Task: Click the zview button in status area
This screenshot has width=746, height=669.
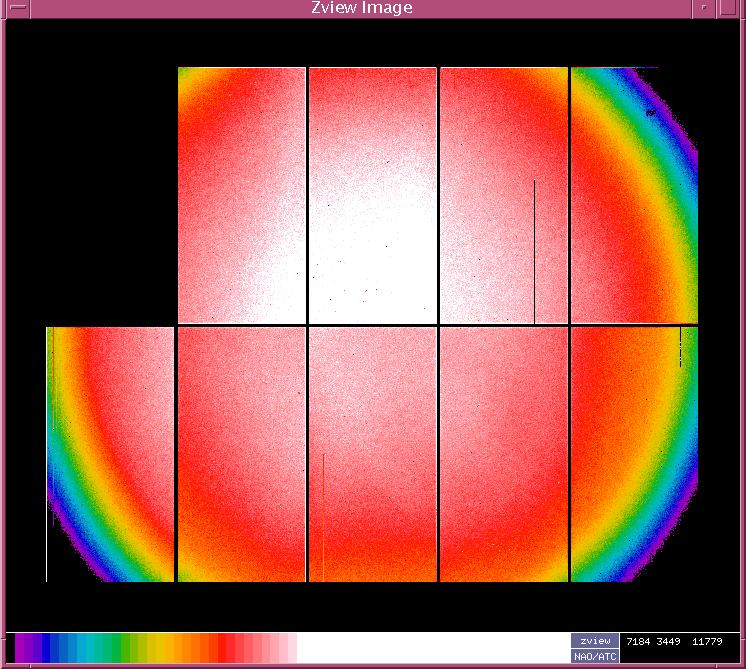Action: point(595,641)
